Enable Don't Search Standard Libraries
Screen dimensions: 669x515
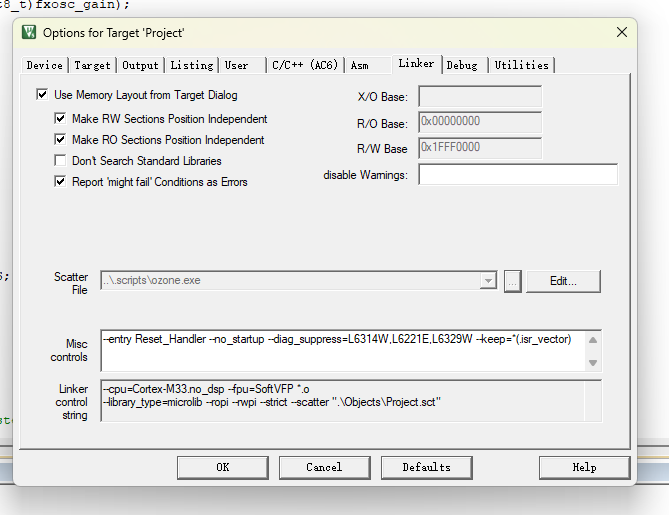pos(60,160)
